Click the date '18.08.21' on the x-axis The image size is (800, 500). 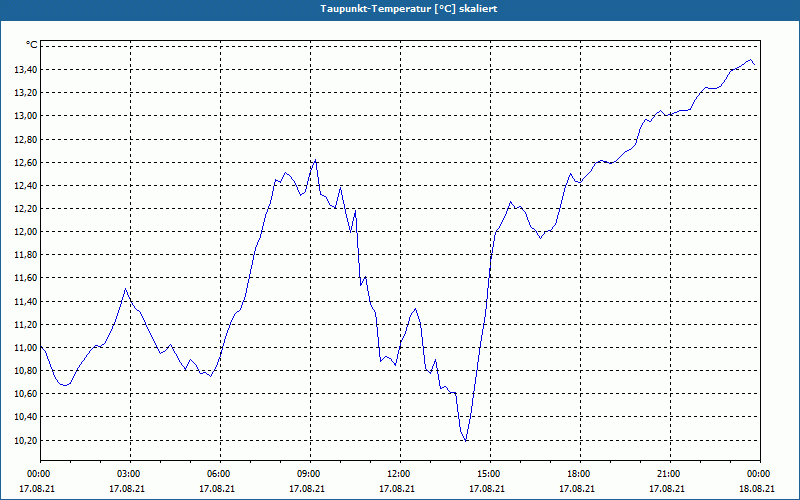(757, 488)
